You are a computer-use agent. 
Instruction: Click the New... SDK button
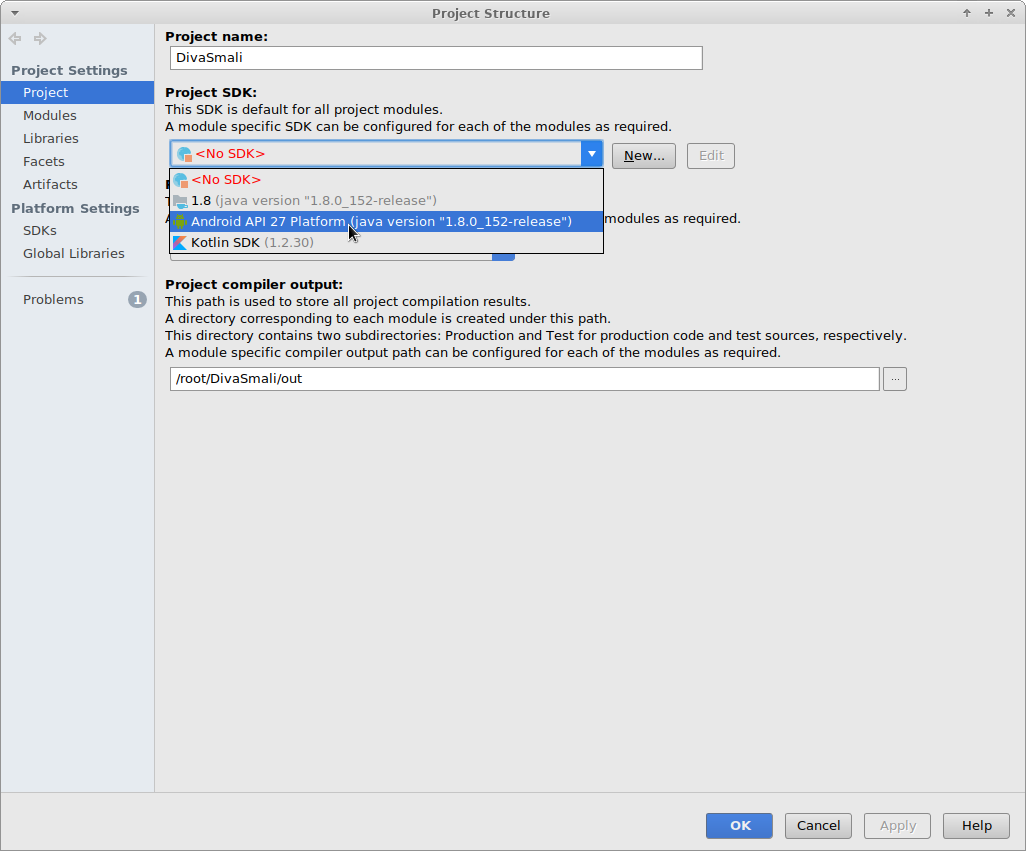pyautogui.click(x=644, y=156)
